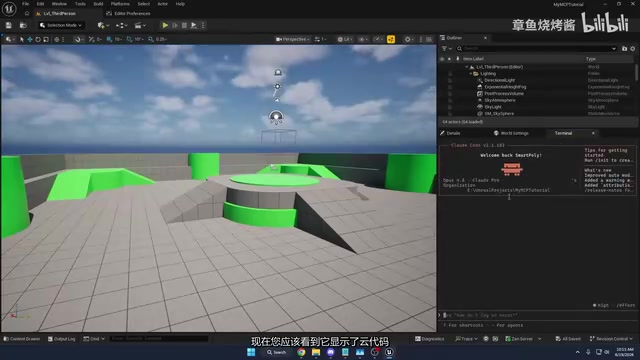Open Google Chrome from the Windows taskbar
Image resolution: width=640 pixels, height=360 pixels.
(x=301, y=352)
